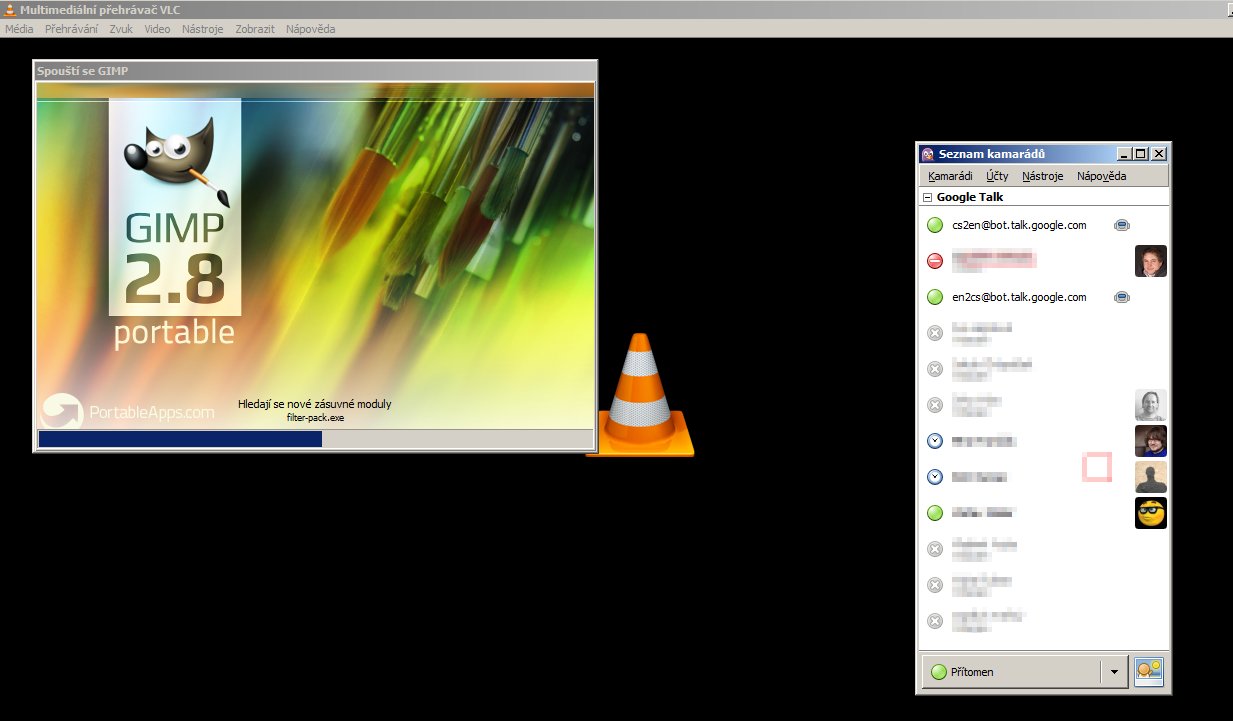This screenshot has height=721, width=1233.
Task: Click the 'filter-pack.exe' loading text
Action: click(x=315, y=418)
